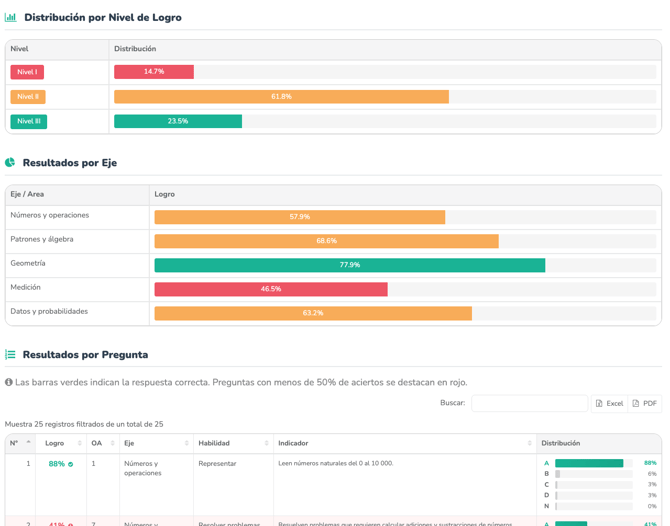This screenshot has height=526, width=670.
Task: Click the bar chart icon beside Distribución por Nivel de Logro
Action: (x=11, y=18)
